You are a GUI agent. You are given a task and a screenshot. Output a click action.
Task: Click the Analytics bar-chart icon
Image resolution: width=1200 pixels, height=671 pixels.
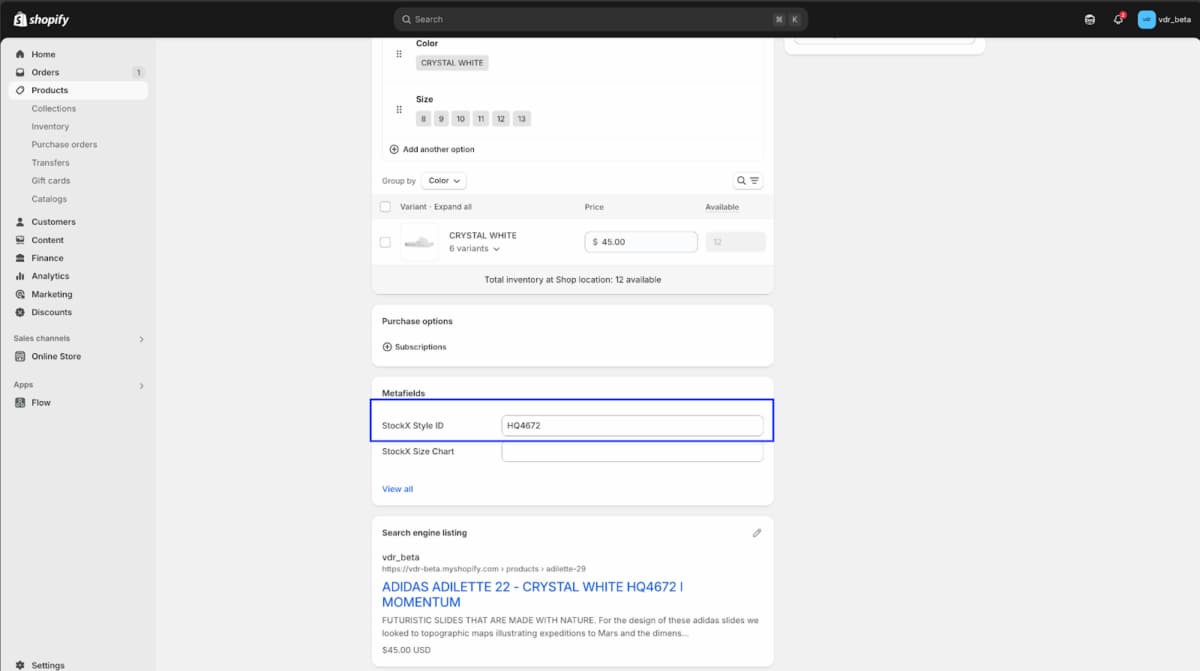tap(20, 276)
